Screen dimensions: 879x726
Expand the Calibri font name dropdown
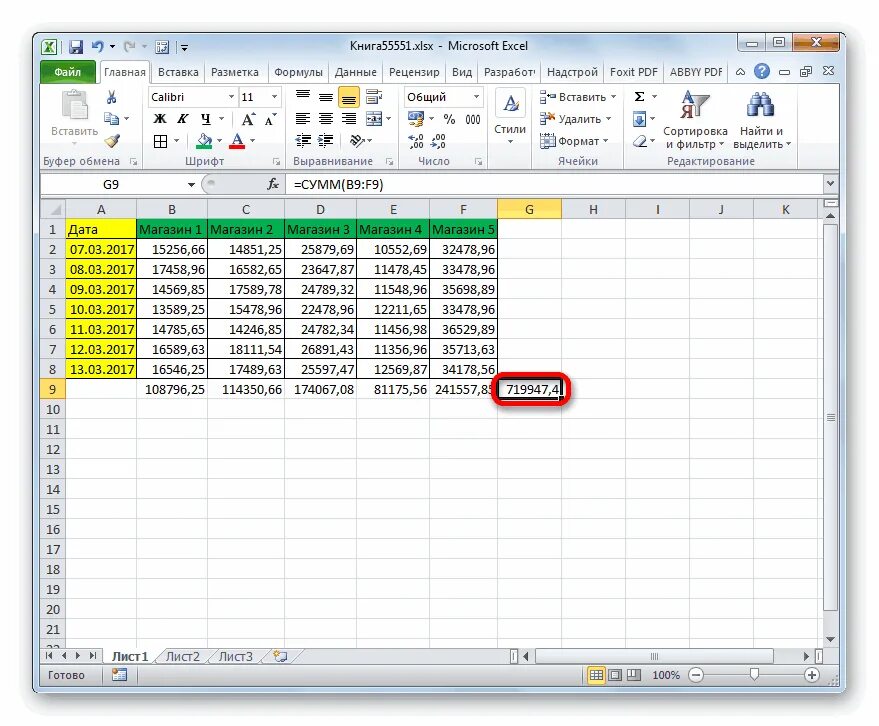pyautogui.click(x=231, y=97)
